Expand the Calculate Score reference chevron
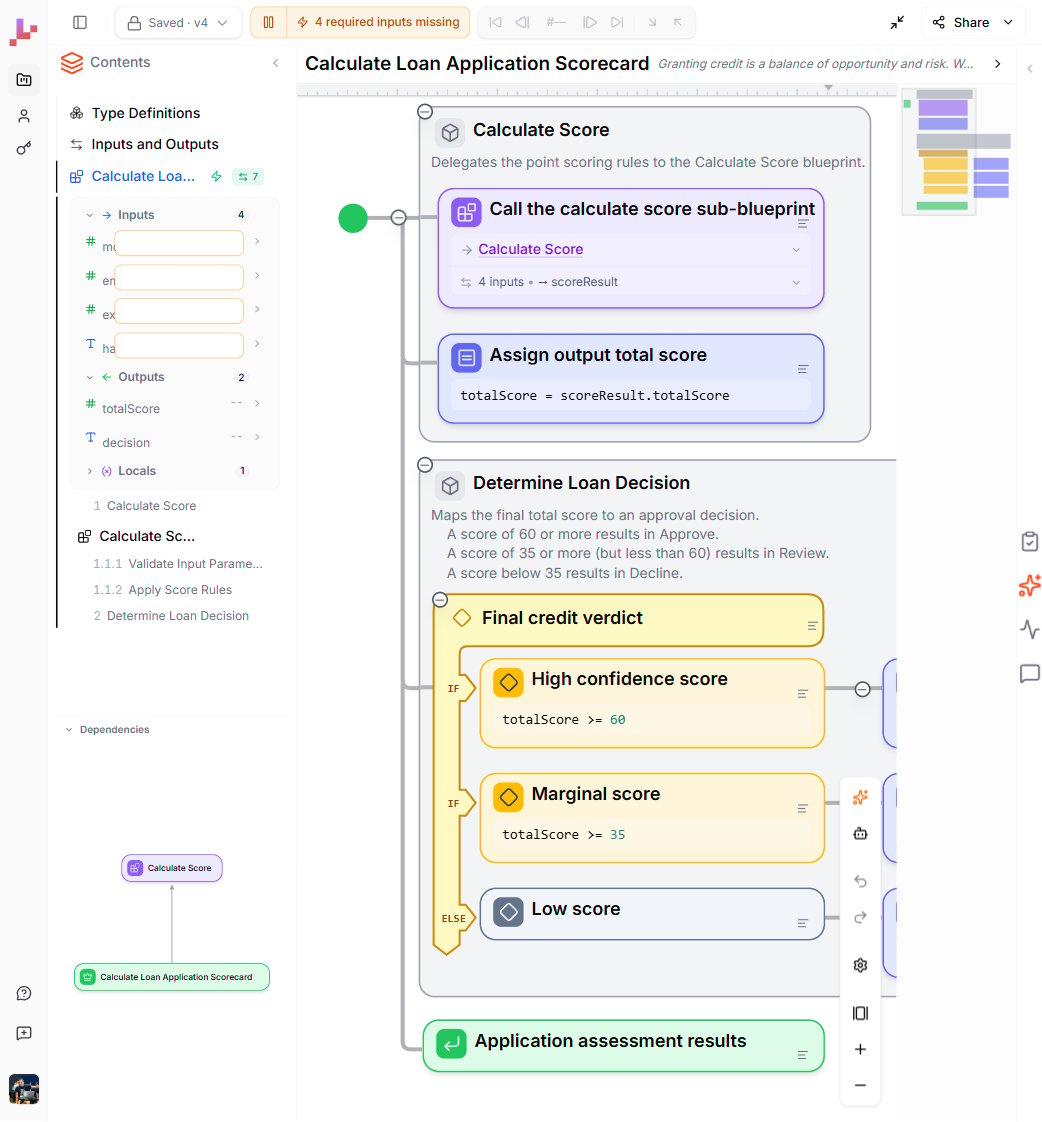1042x1122 pixels. pos(796,250)
